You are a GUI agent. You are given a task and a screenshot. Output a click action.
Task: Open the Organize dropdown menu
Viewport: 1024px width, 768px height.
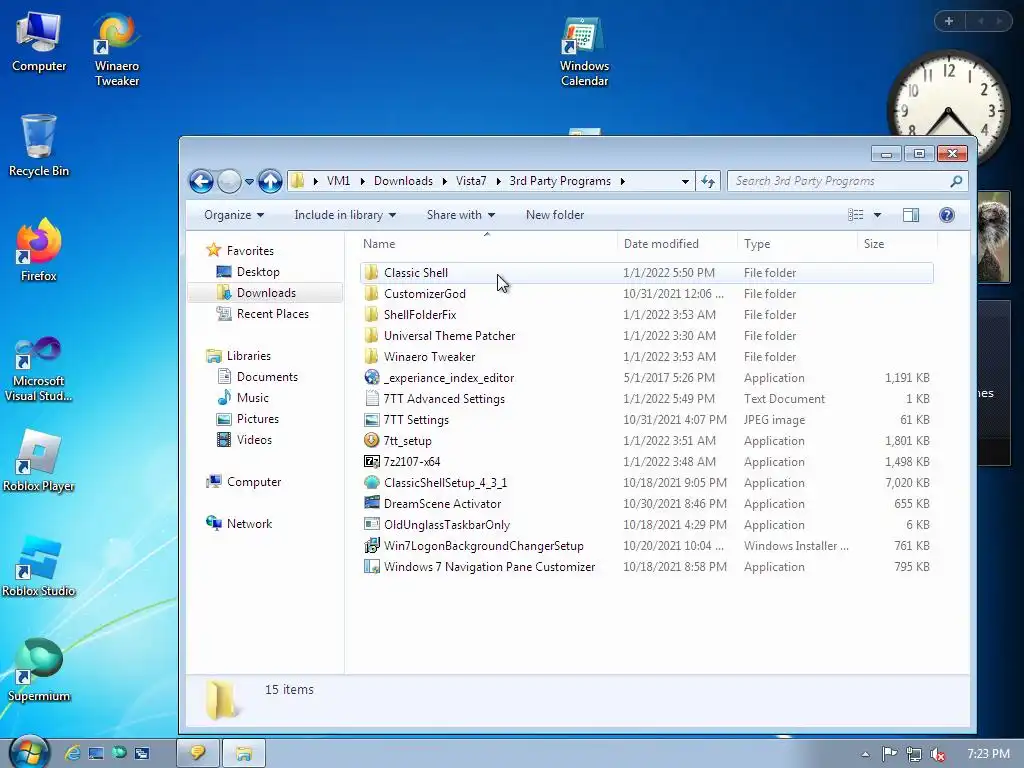(234, 215)
